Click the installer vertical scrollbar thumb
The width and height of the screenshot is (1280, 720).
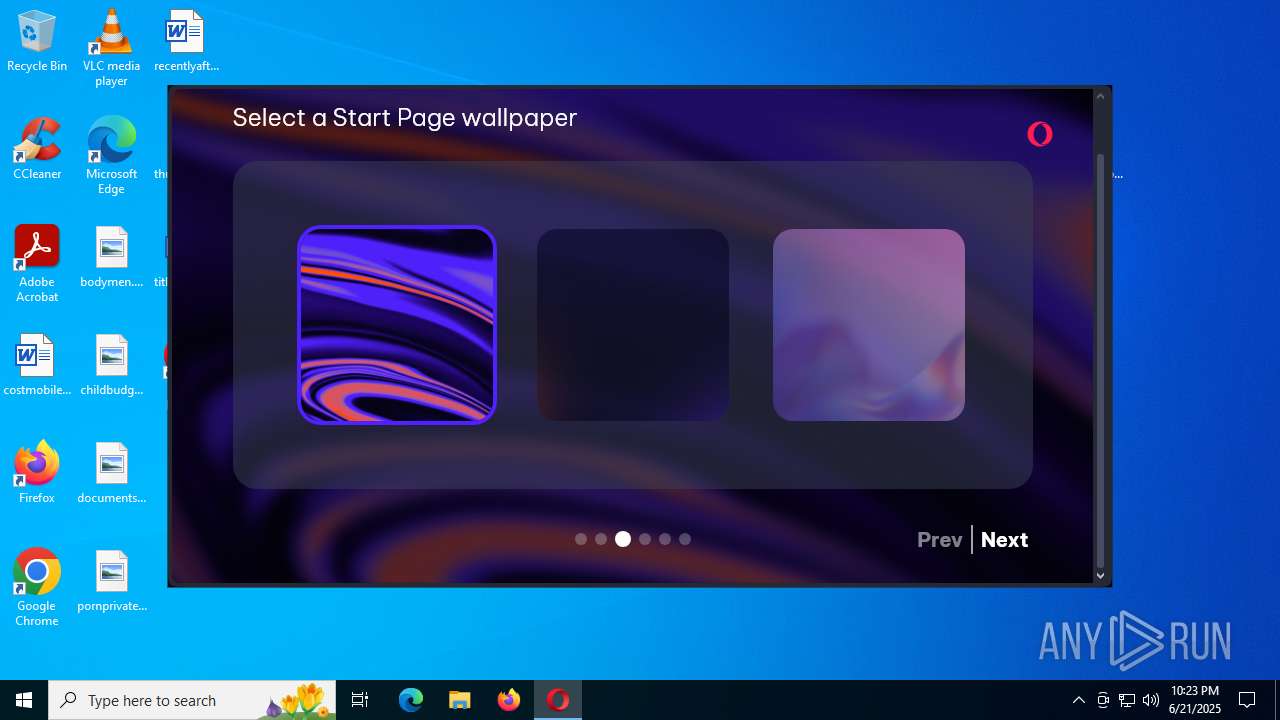[1100, 360]
